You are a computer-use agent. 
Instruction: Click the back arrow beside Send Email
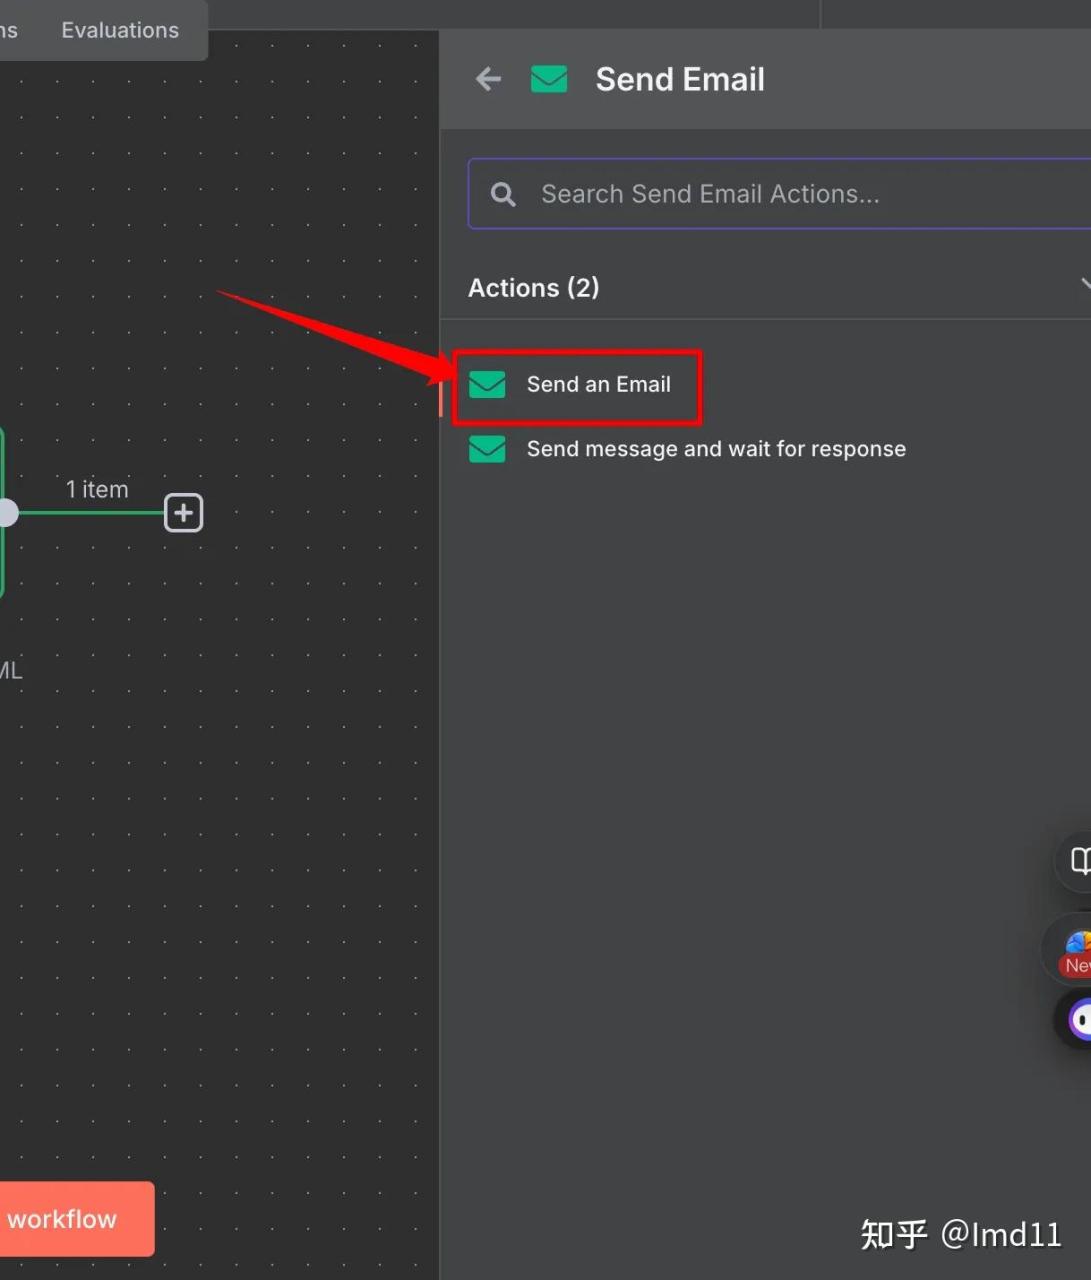click(488, 79)
